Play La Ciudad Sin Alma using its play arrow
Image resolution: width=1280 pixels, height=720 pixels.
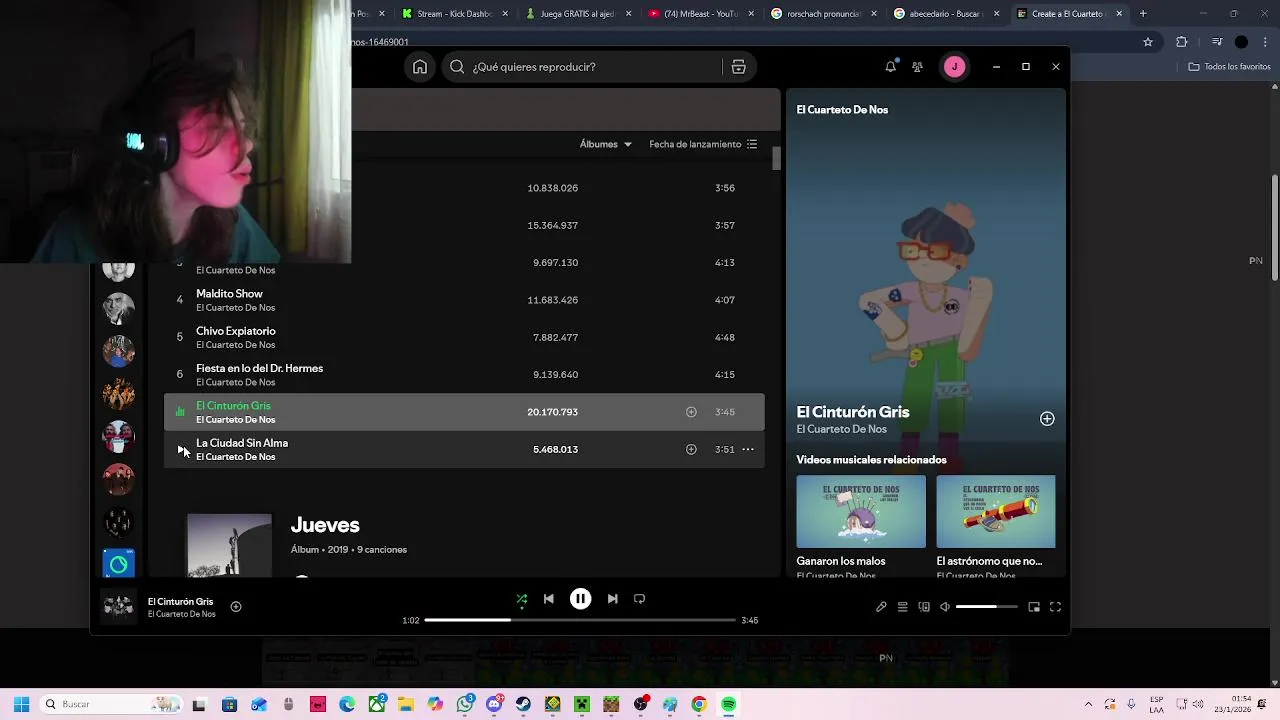(x=181, y=449)
